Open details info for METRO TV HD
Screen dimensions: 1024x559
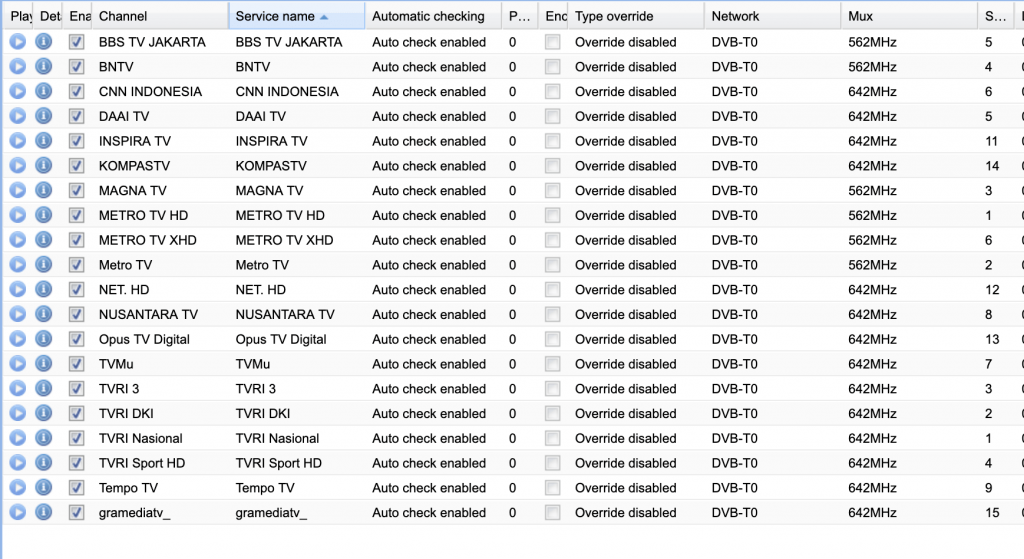click(43, 216)
